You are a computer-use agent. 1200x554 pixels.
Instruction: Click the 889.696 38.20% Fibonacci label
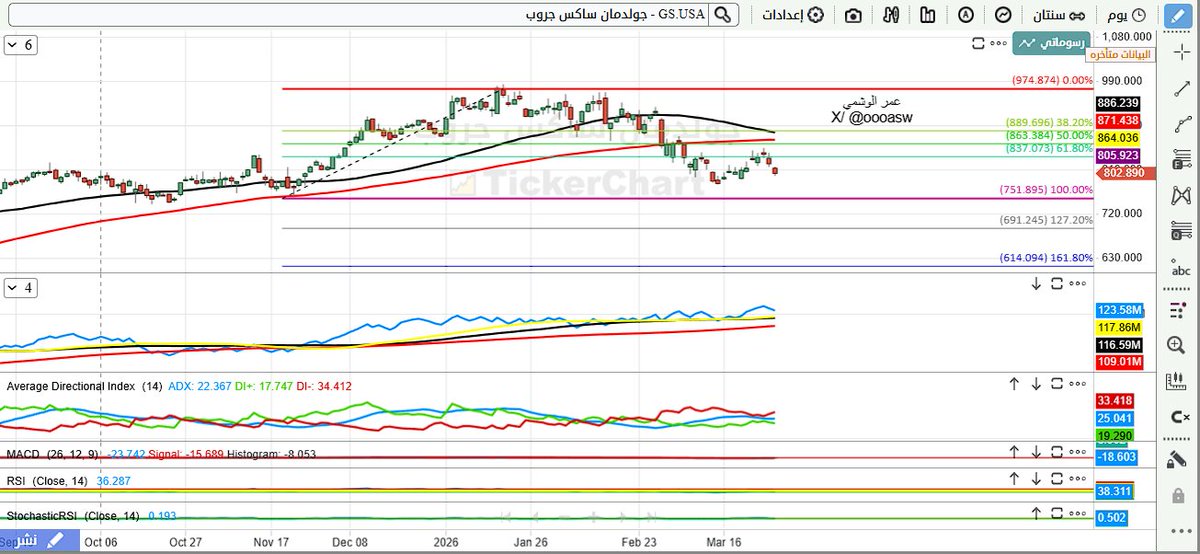point(1048,123)
